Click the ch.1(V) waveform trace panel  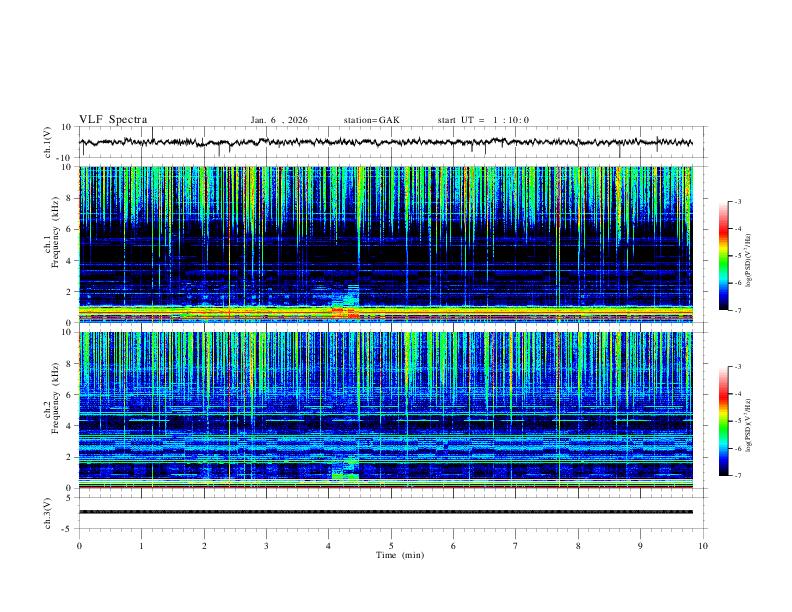[392, 142]
